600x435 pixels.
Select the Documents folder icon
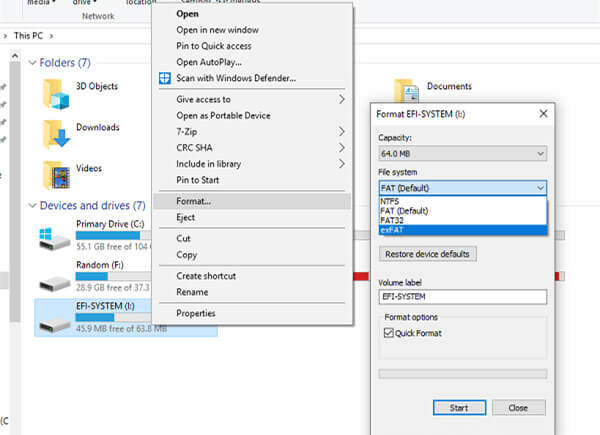406,91
